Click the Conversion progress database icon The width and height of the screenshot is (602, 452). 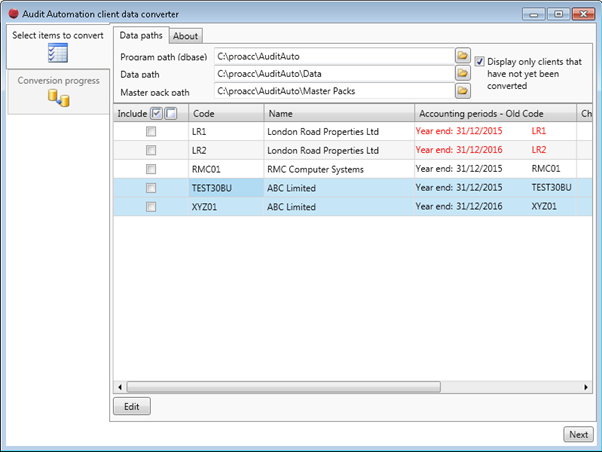tap(59, 98)
